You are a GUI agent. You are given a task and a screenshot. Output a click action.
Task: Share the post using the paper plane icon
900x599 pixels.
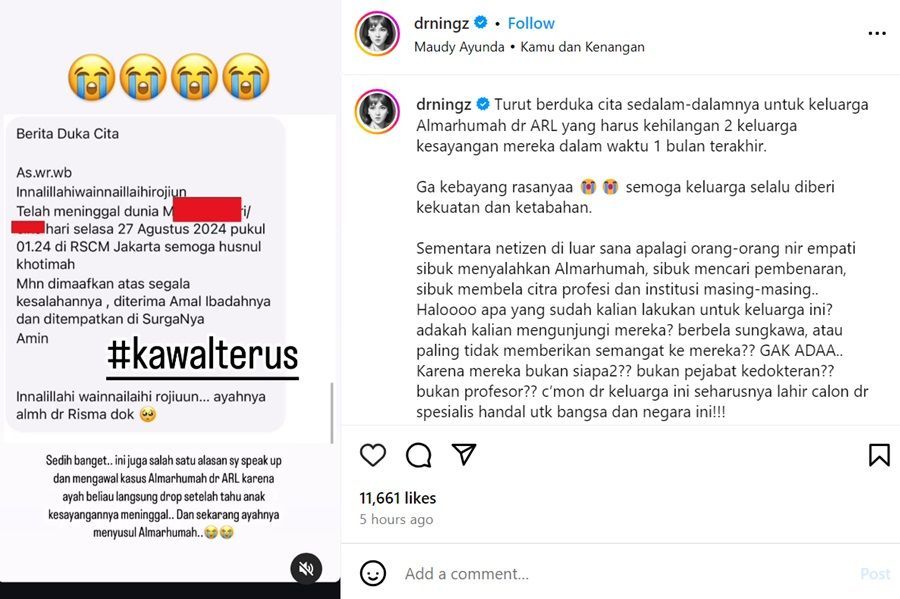tap(464, 454)
